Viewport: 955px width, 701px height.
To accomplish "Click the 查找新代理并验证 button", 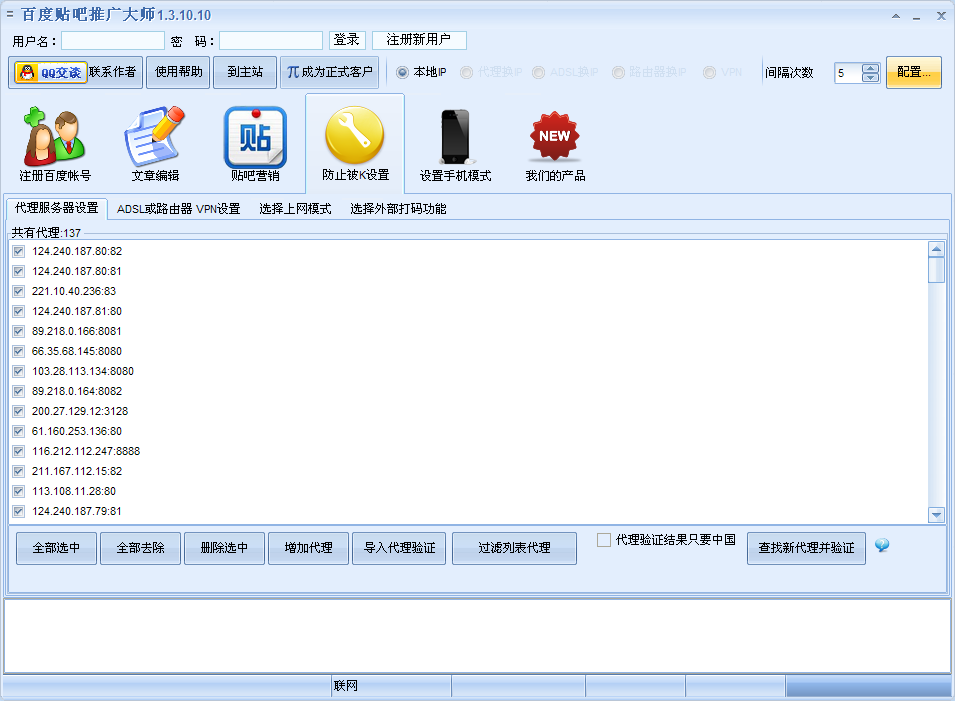I will coord(806,548).
